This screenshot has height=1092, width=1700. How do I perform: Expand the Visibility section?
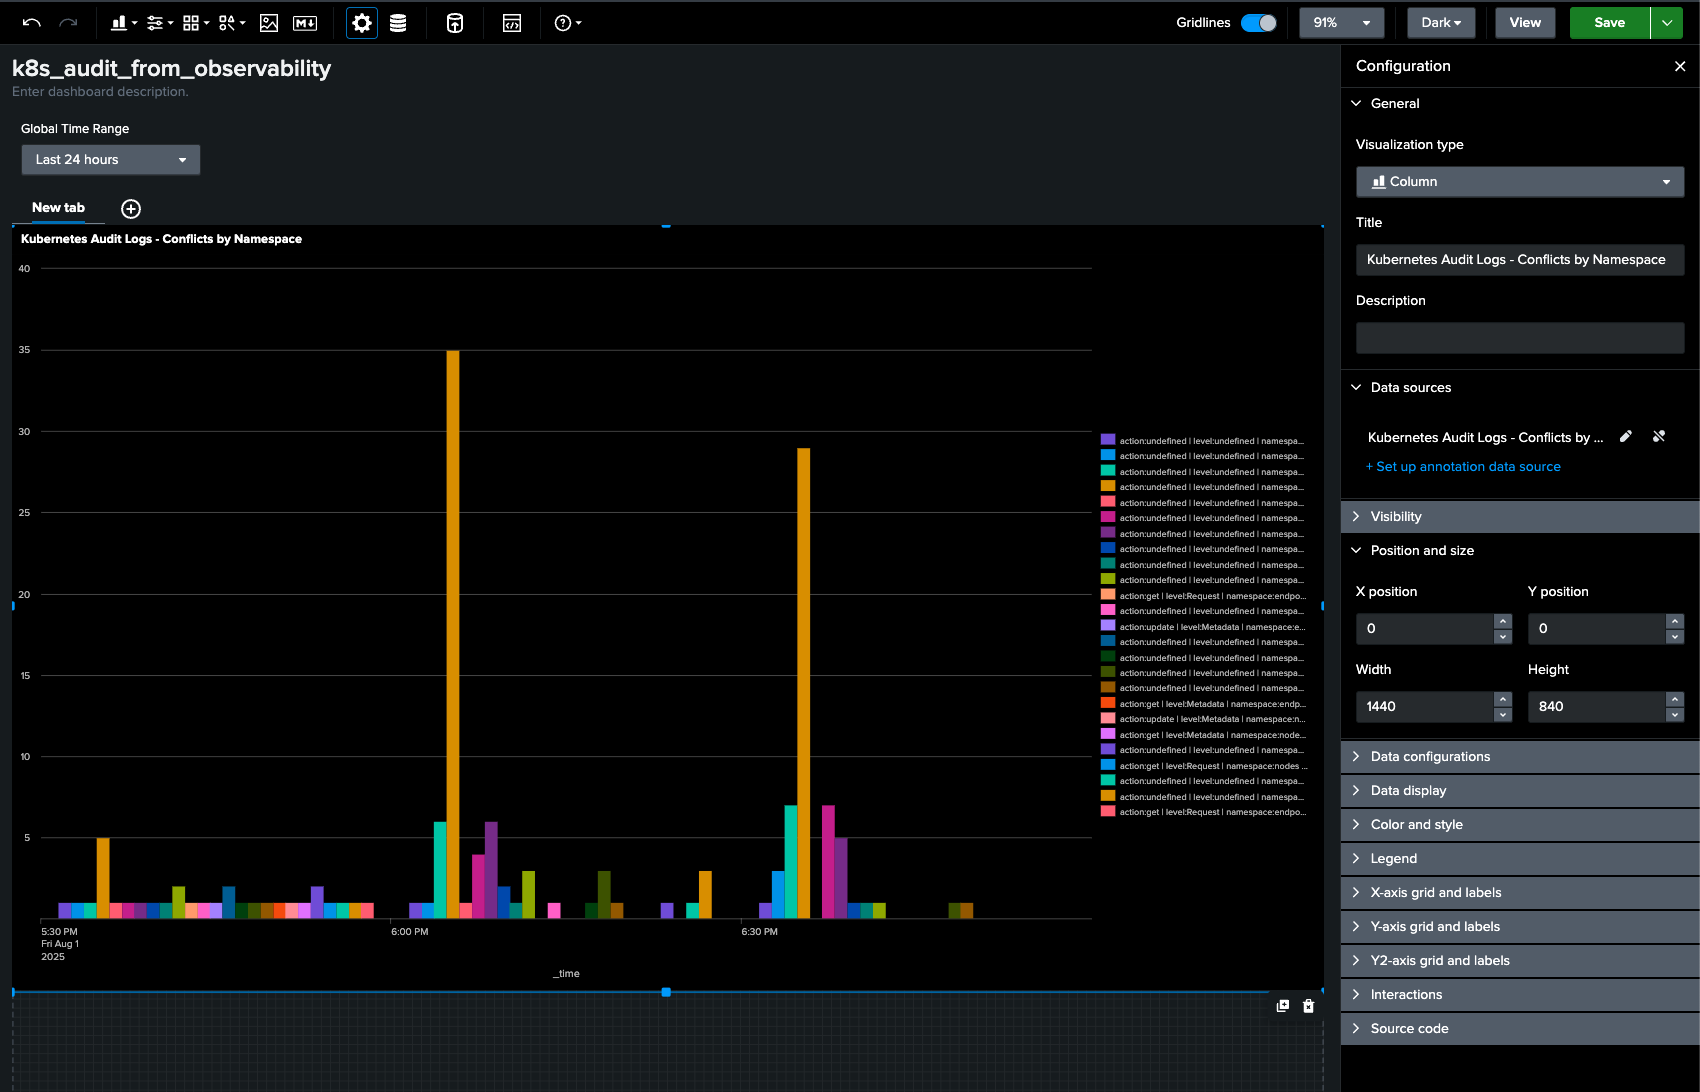pyautogui.click(x=1396, y=516)
